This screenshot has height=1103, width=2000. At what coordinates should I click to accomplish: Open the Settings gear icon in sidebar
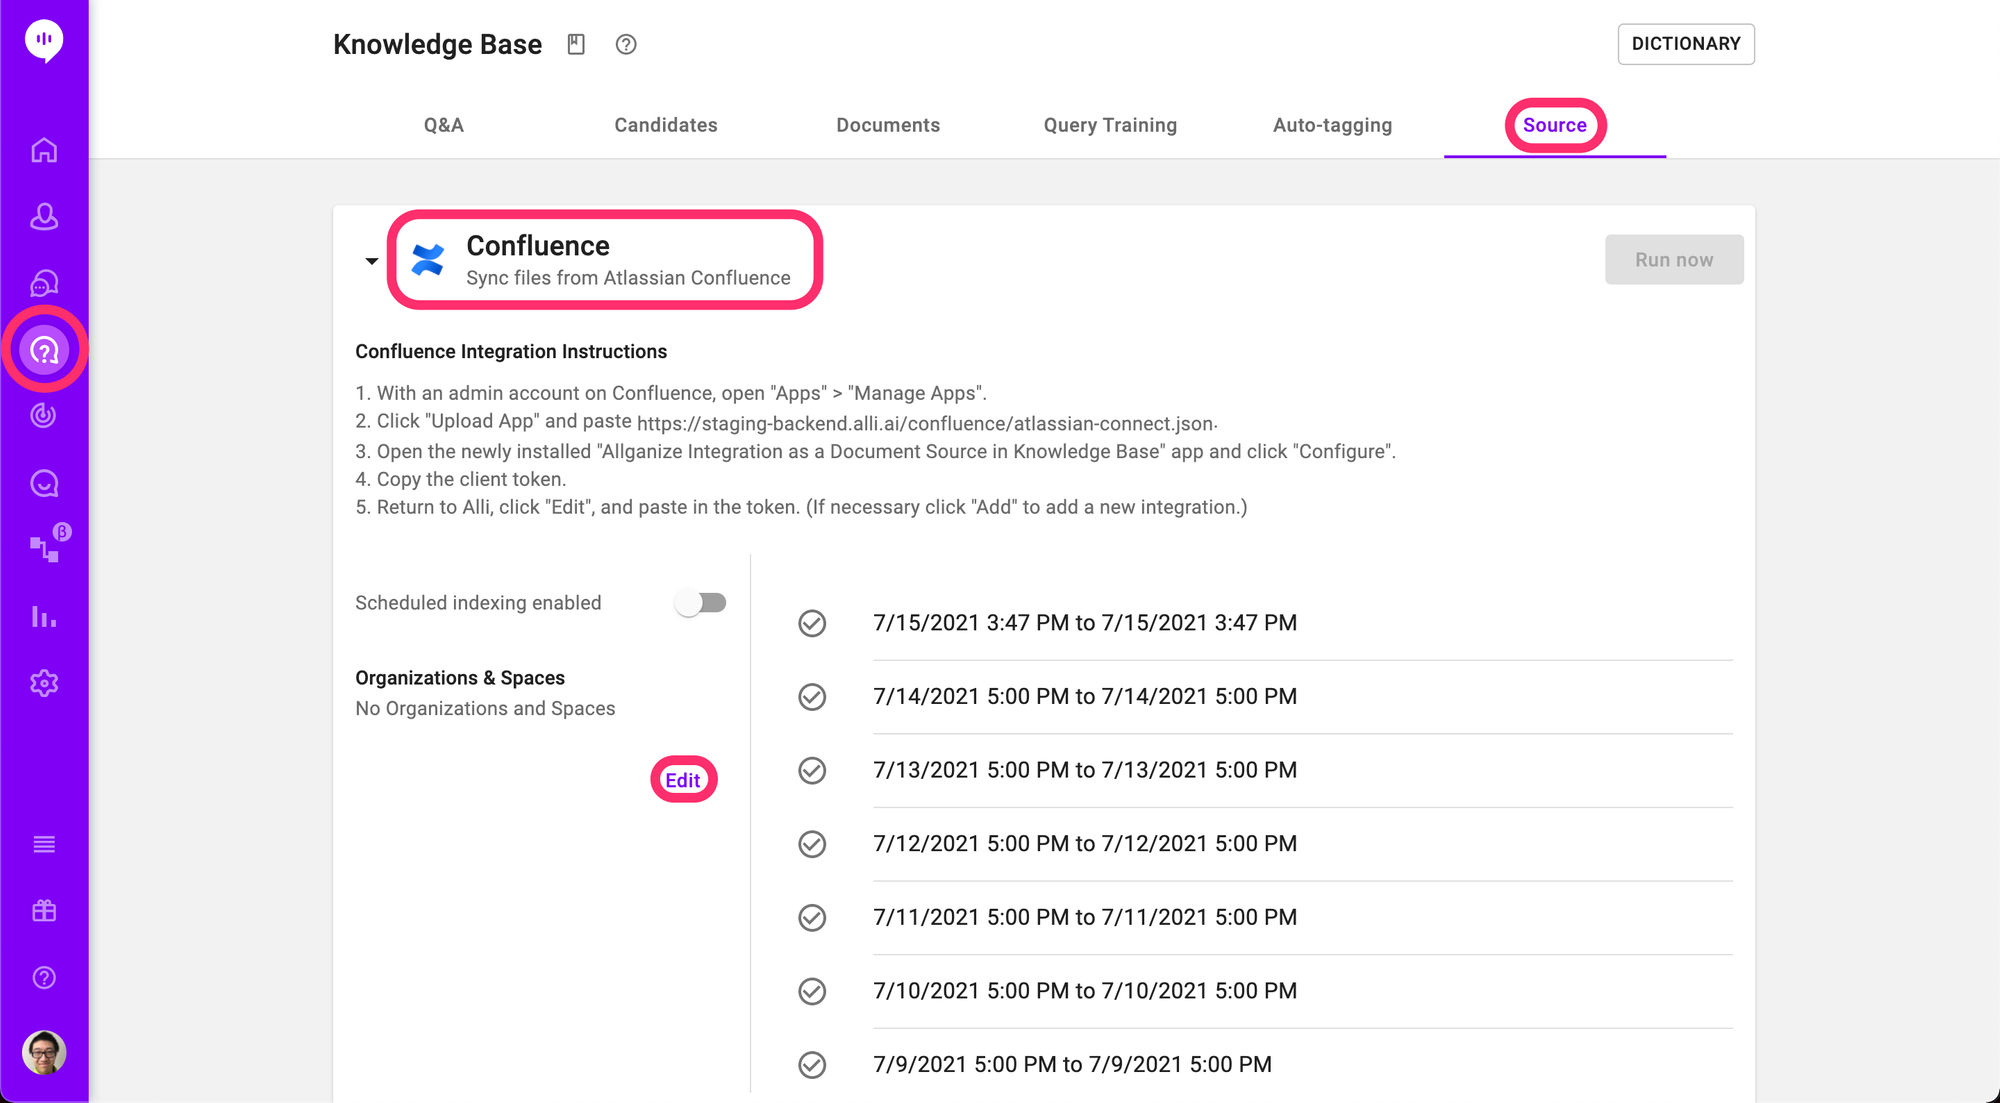[x=44, y=683]
